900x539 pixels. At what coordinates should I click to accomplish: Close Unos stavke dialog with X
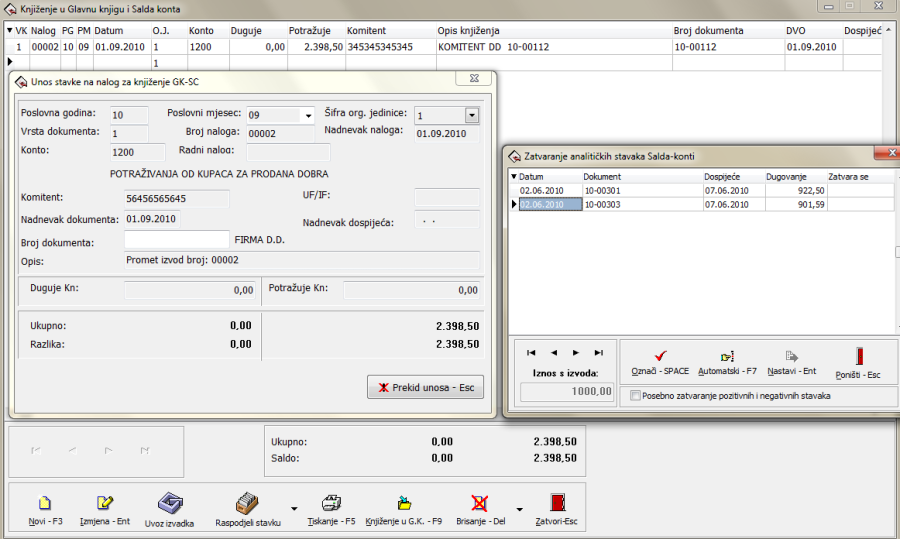click(x=474, y=78)
